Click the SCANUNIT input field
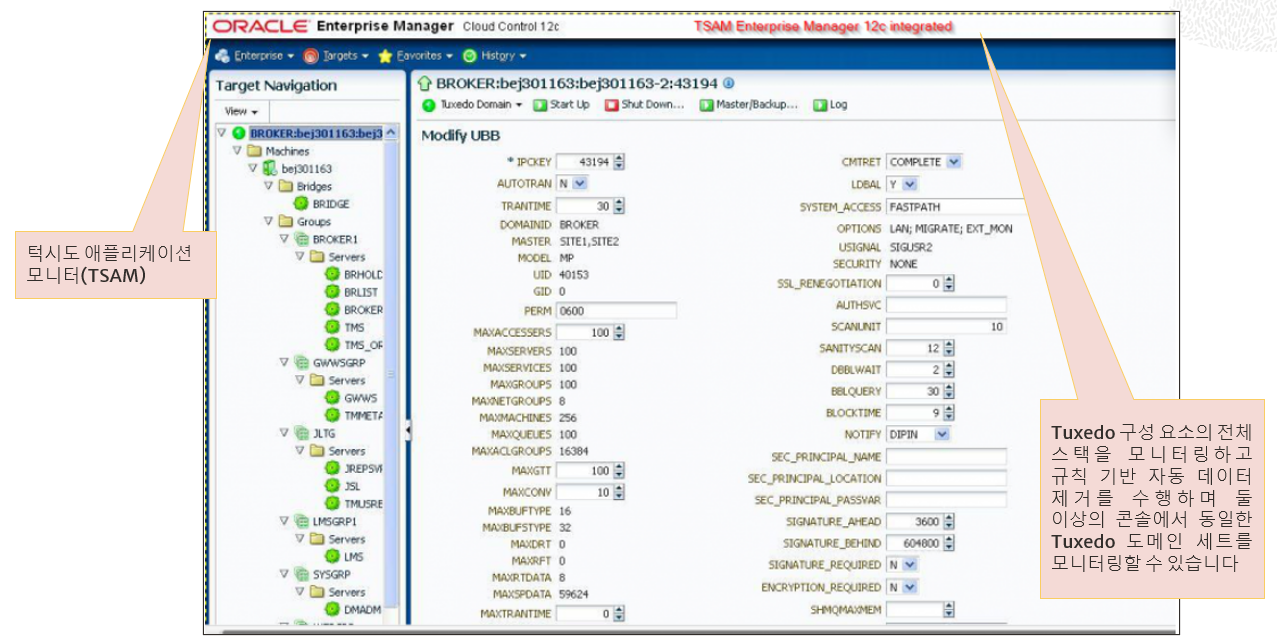 (x=946, y=327)
